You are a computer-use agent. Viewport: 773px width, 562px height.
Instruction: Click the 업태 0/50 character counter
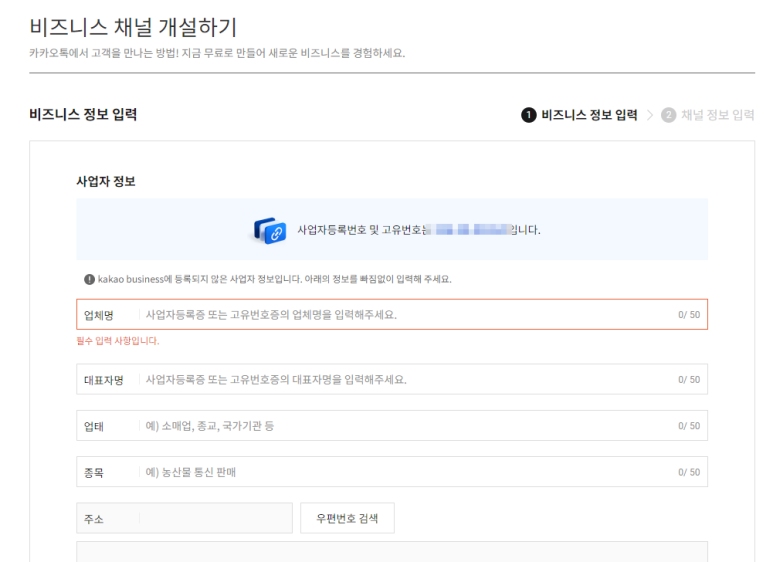689,426
